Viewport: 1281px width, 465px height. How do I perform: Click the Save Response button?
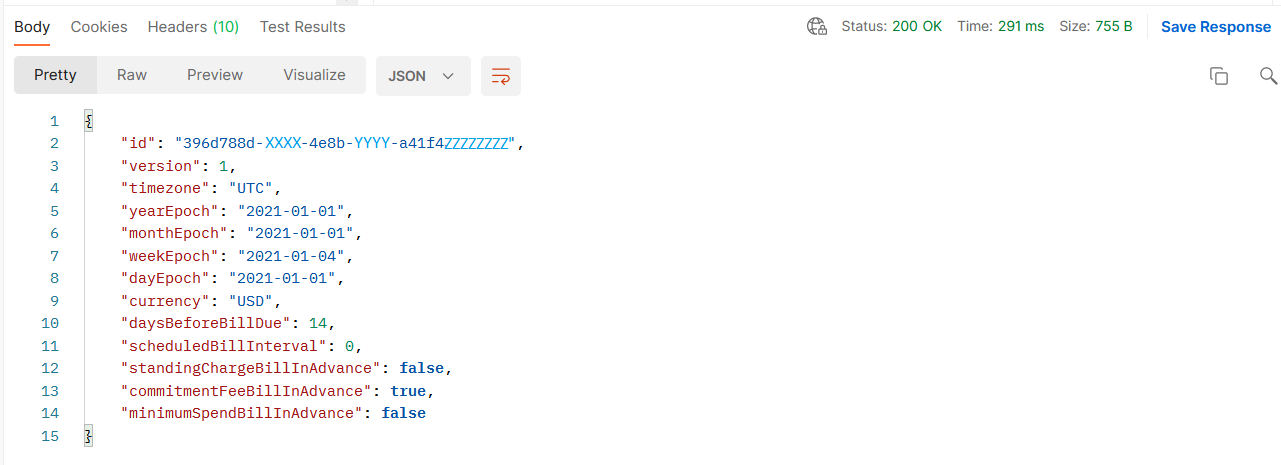[x=1216, y=27]
